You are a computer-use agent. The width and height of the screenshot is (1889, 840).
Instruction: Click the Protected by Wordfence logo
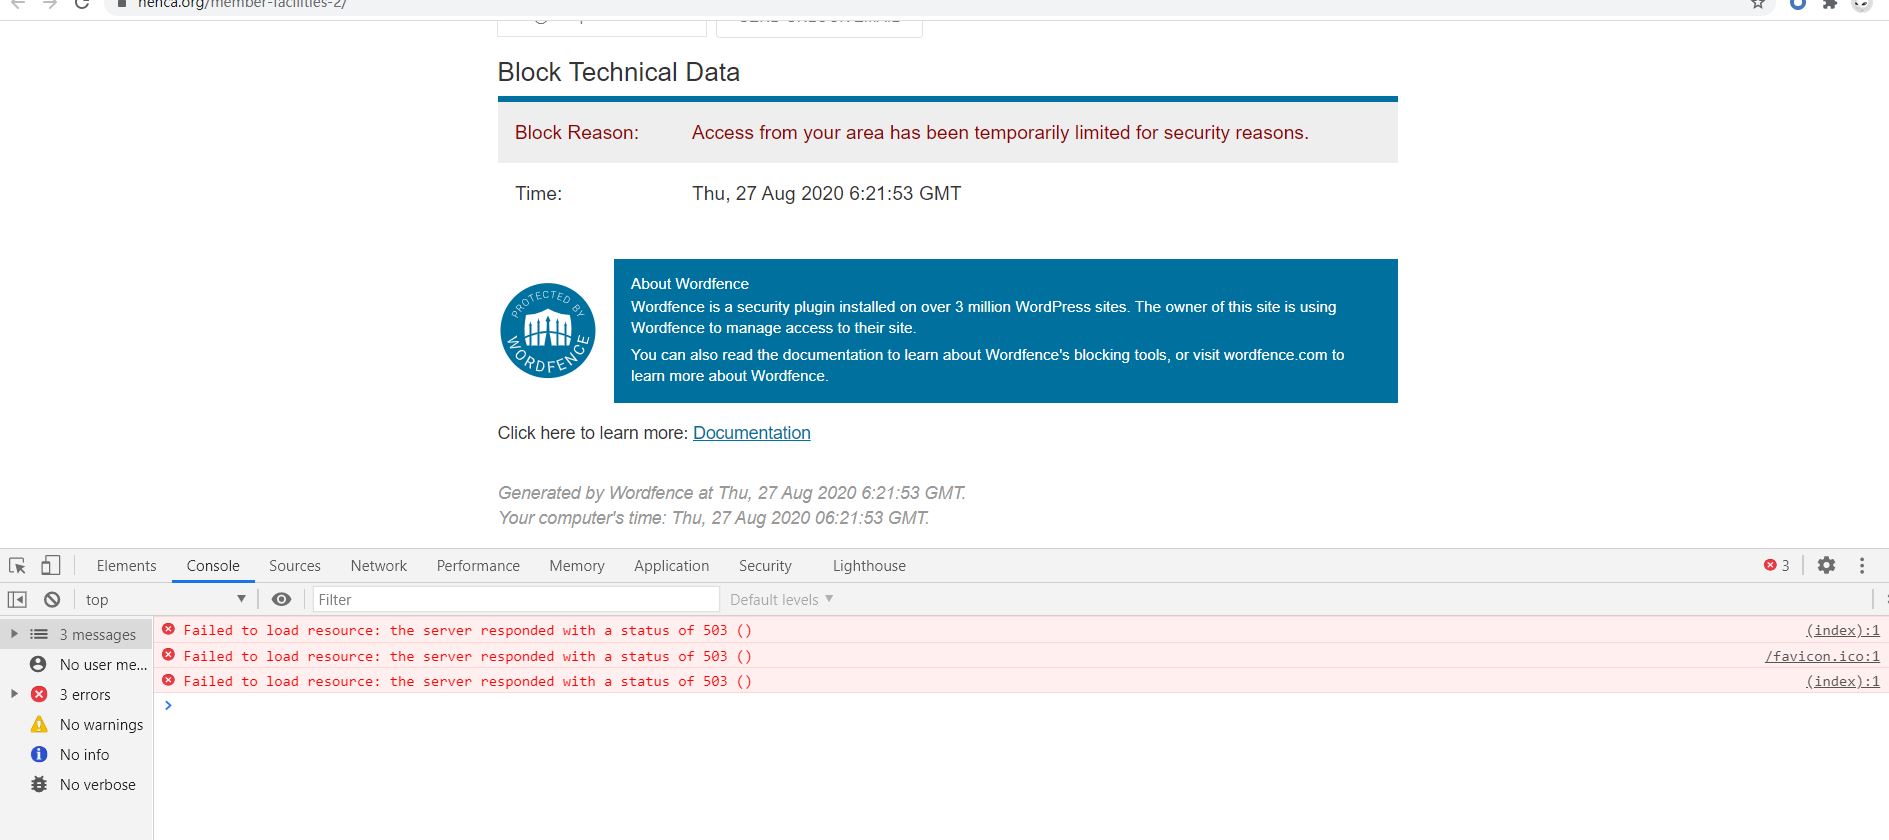[548, 331]
